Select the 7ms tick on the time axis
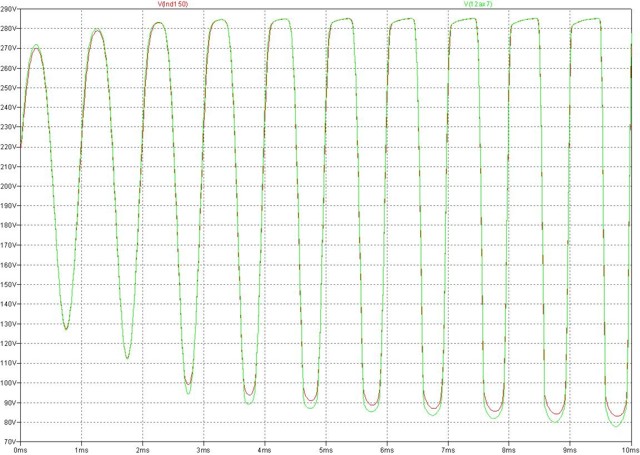This screenshot has height=455, width=640. point(447,449)
